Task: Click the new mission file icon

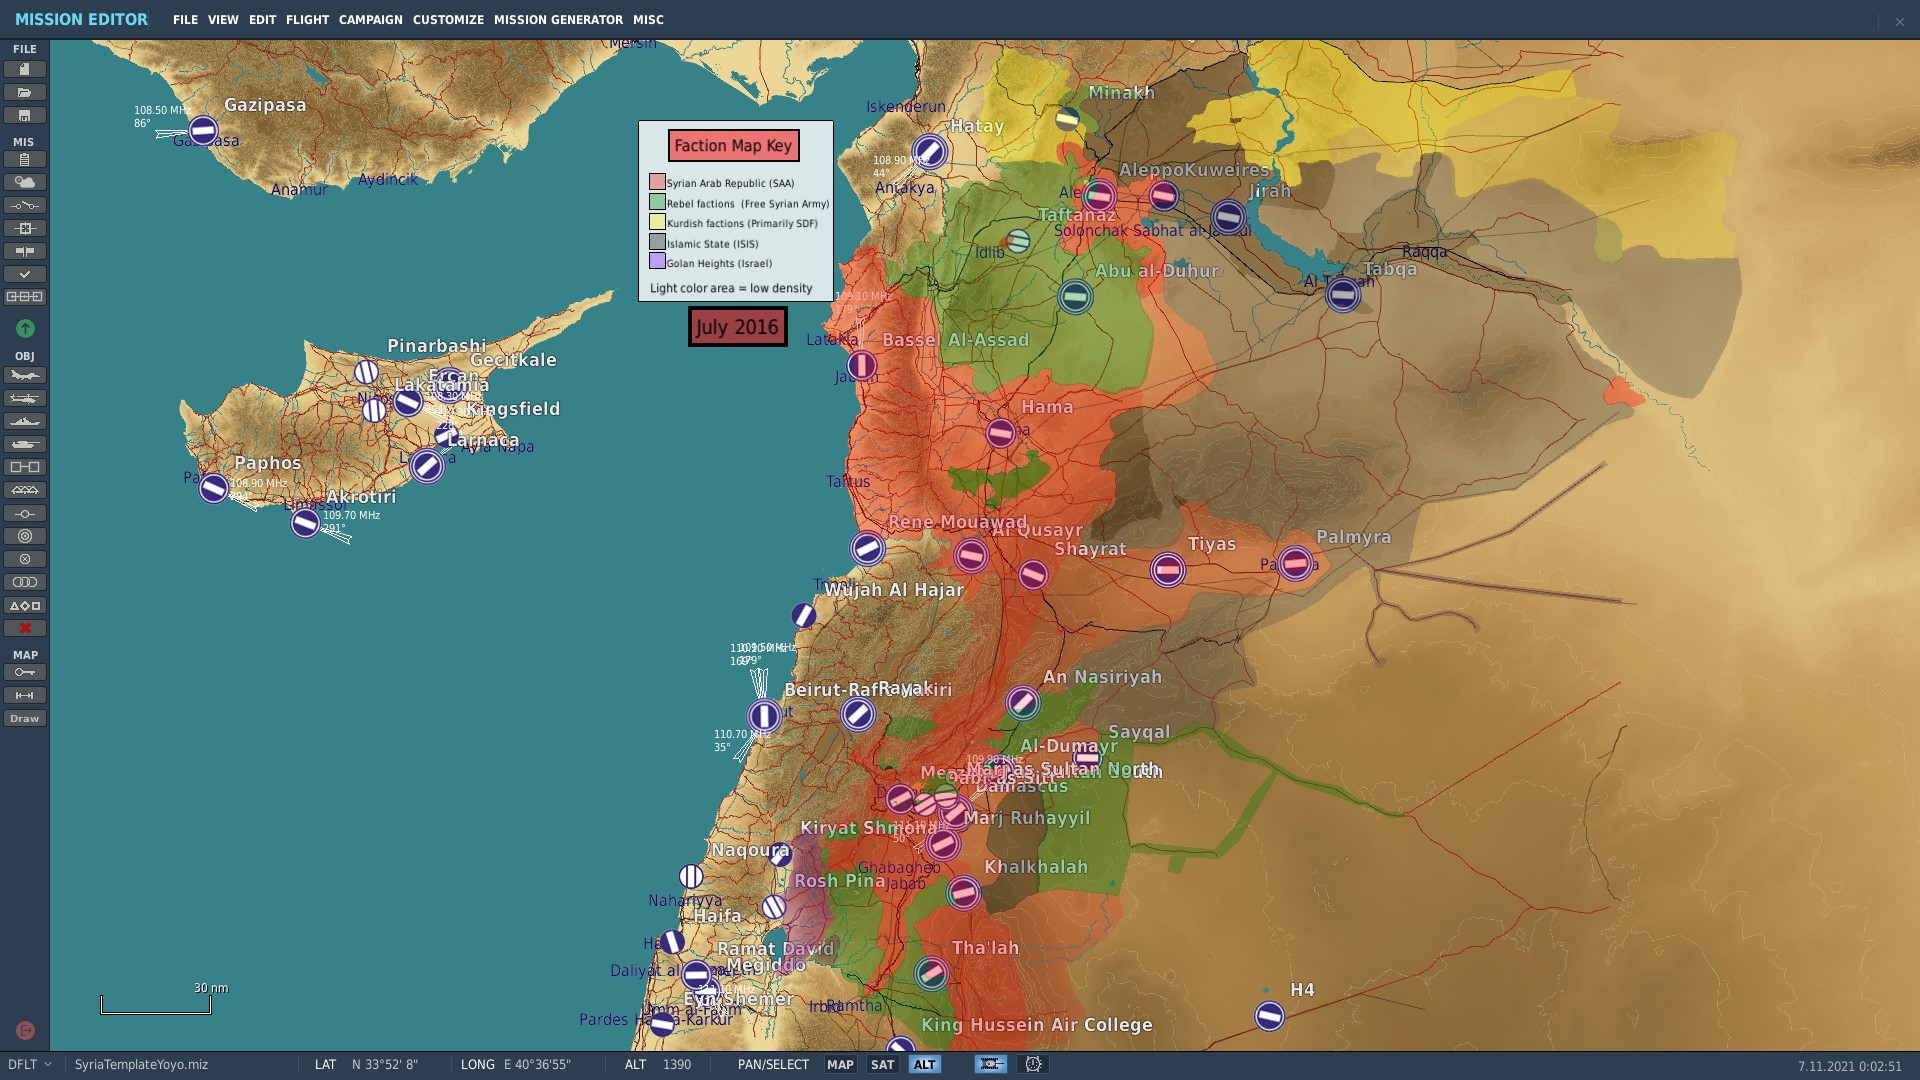Action: pos(25,69)
